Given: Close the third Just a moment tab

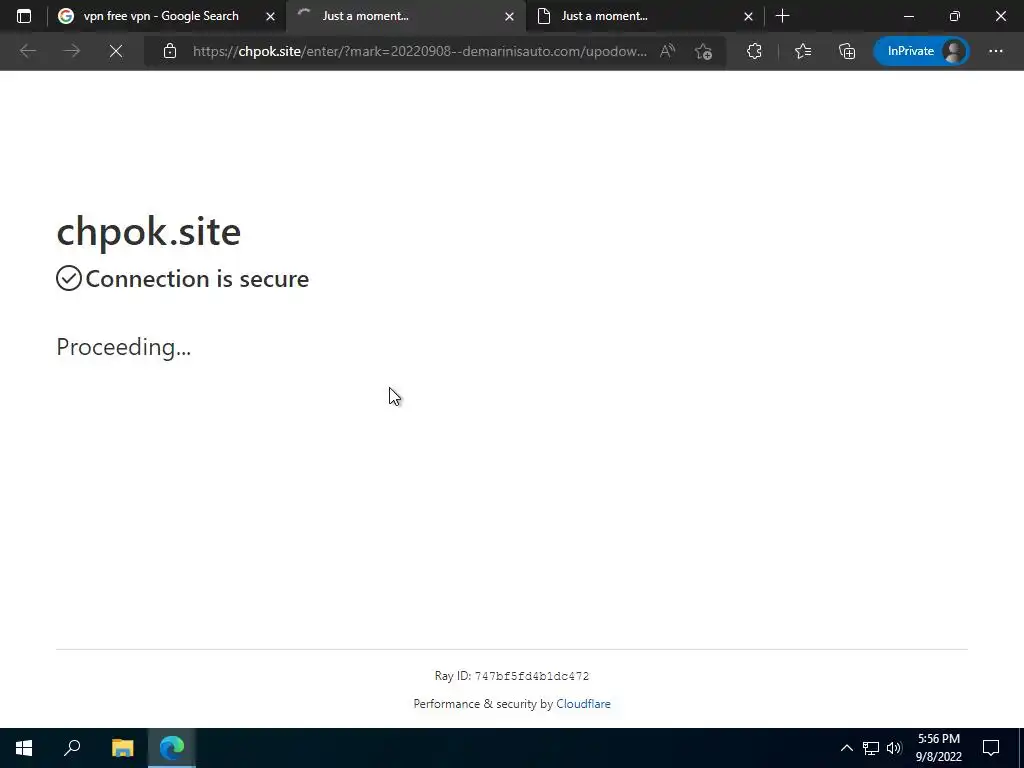Looking at the screenshot, I should pyautogui.click(x=748, y=16).
